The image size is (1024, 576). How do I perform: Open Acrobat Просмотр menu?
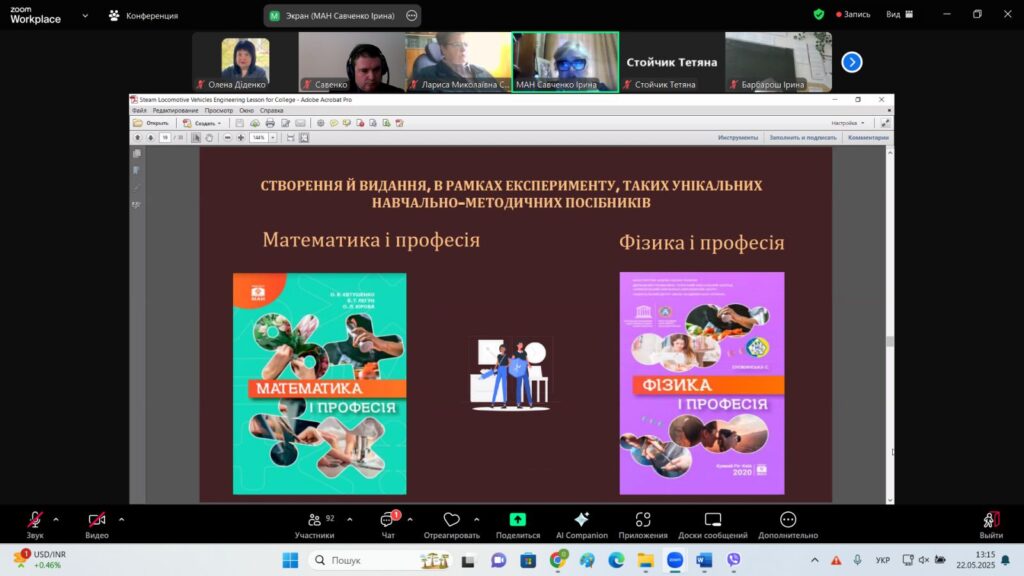pyautogui.click(x=219, y=111)
